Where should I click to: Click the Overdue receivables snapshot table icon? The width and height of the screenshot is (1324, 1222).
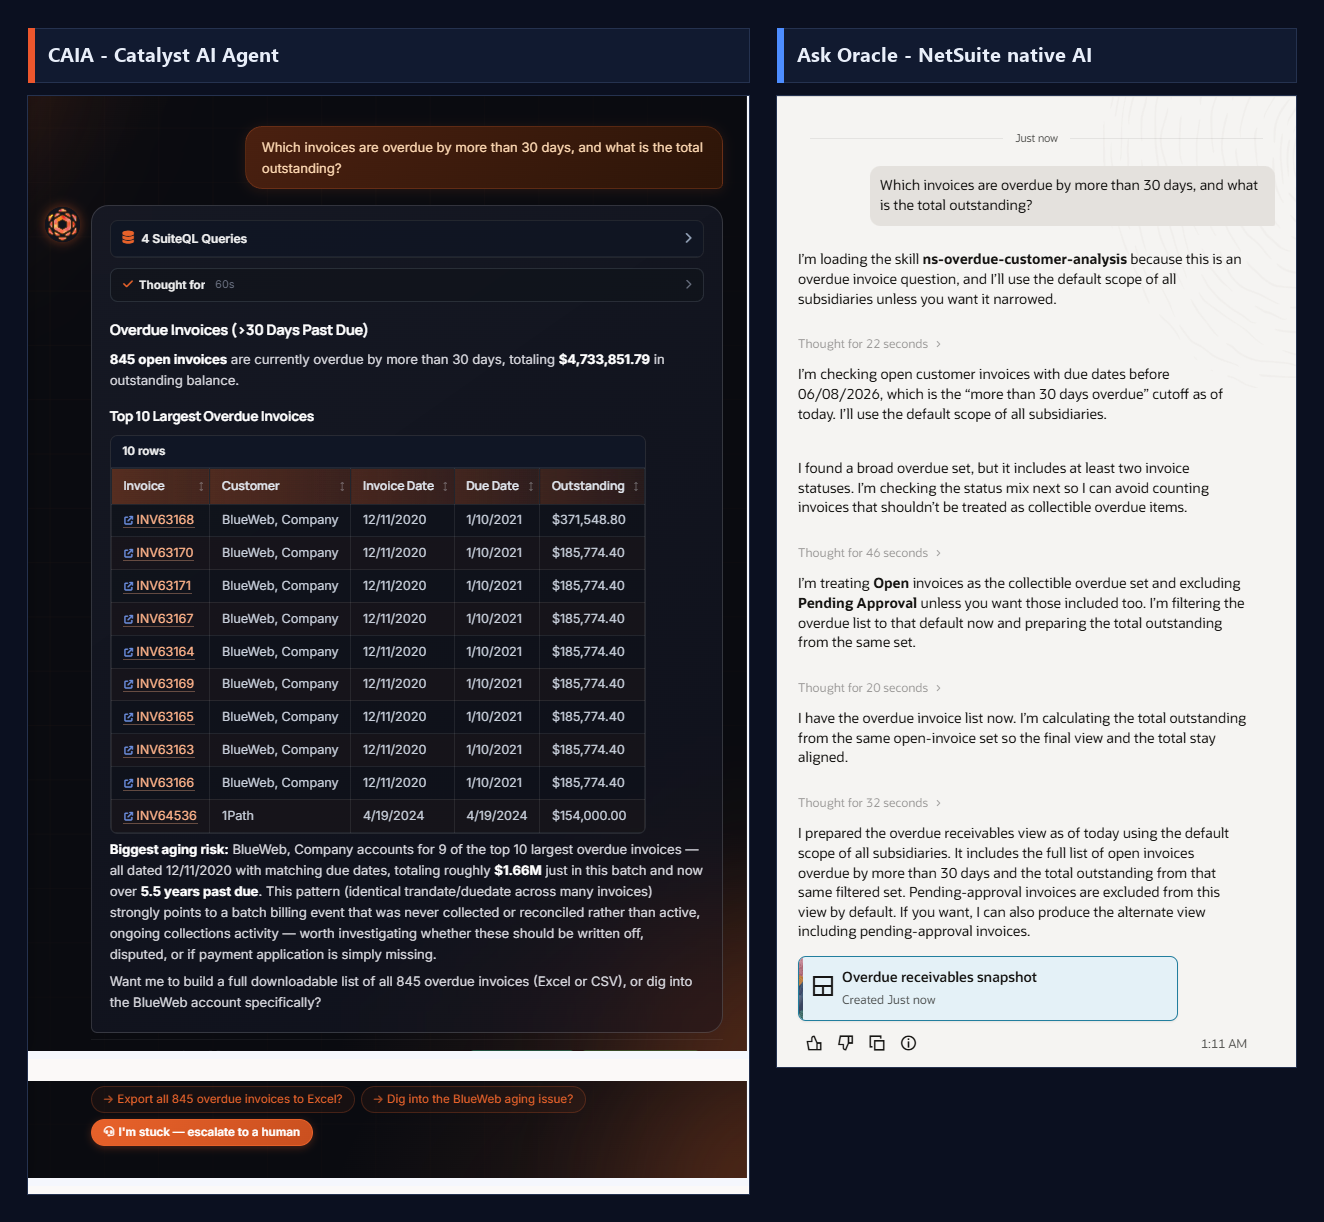click(823, 987)
